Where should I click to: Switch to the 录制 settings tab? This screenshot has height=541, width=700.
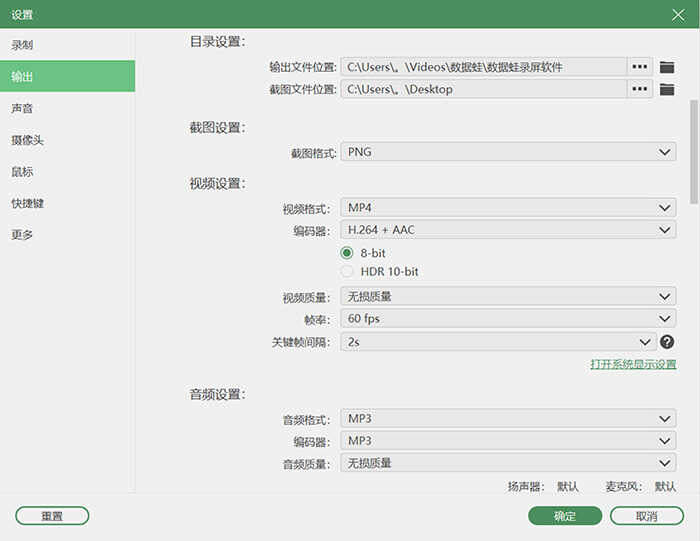(67, 45)
